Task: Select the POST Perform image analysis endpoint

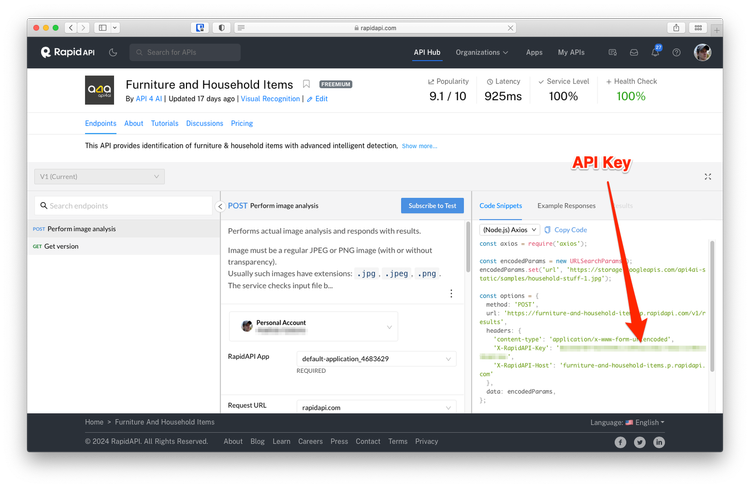Action: tap(123, 229)
